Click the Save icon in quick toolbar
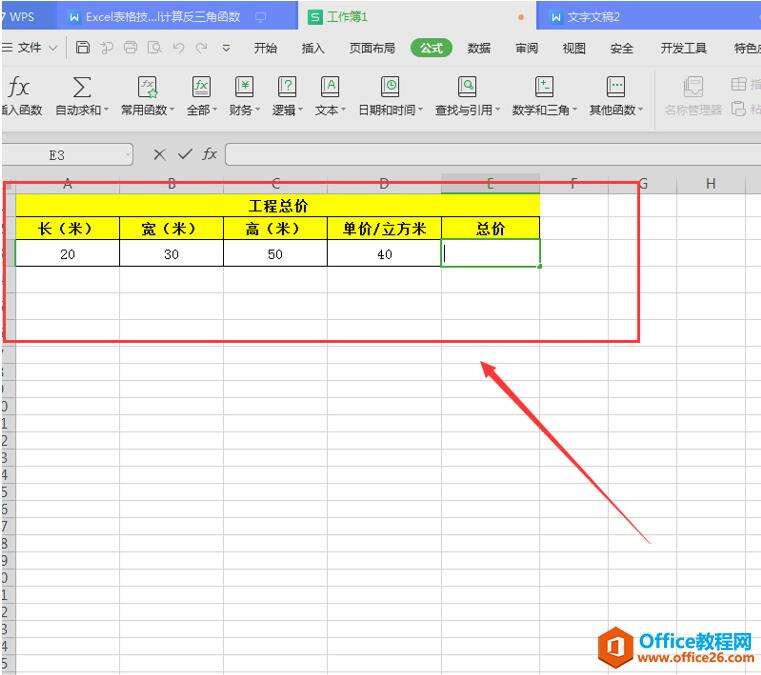The width and height of the screenshot is (761, 675). point(83,48)
